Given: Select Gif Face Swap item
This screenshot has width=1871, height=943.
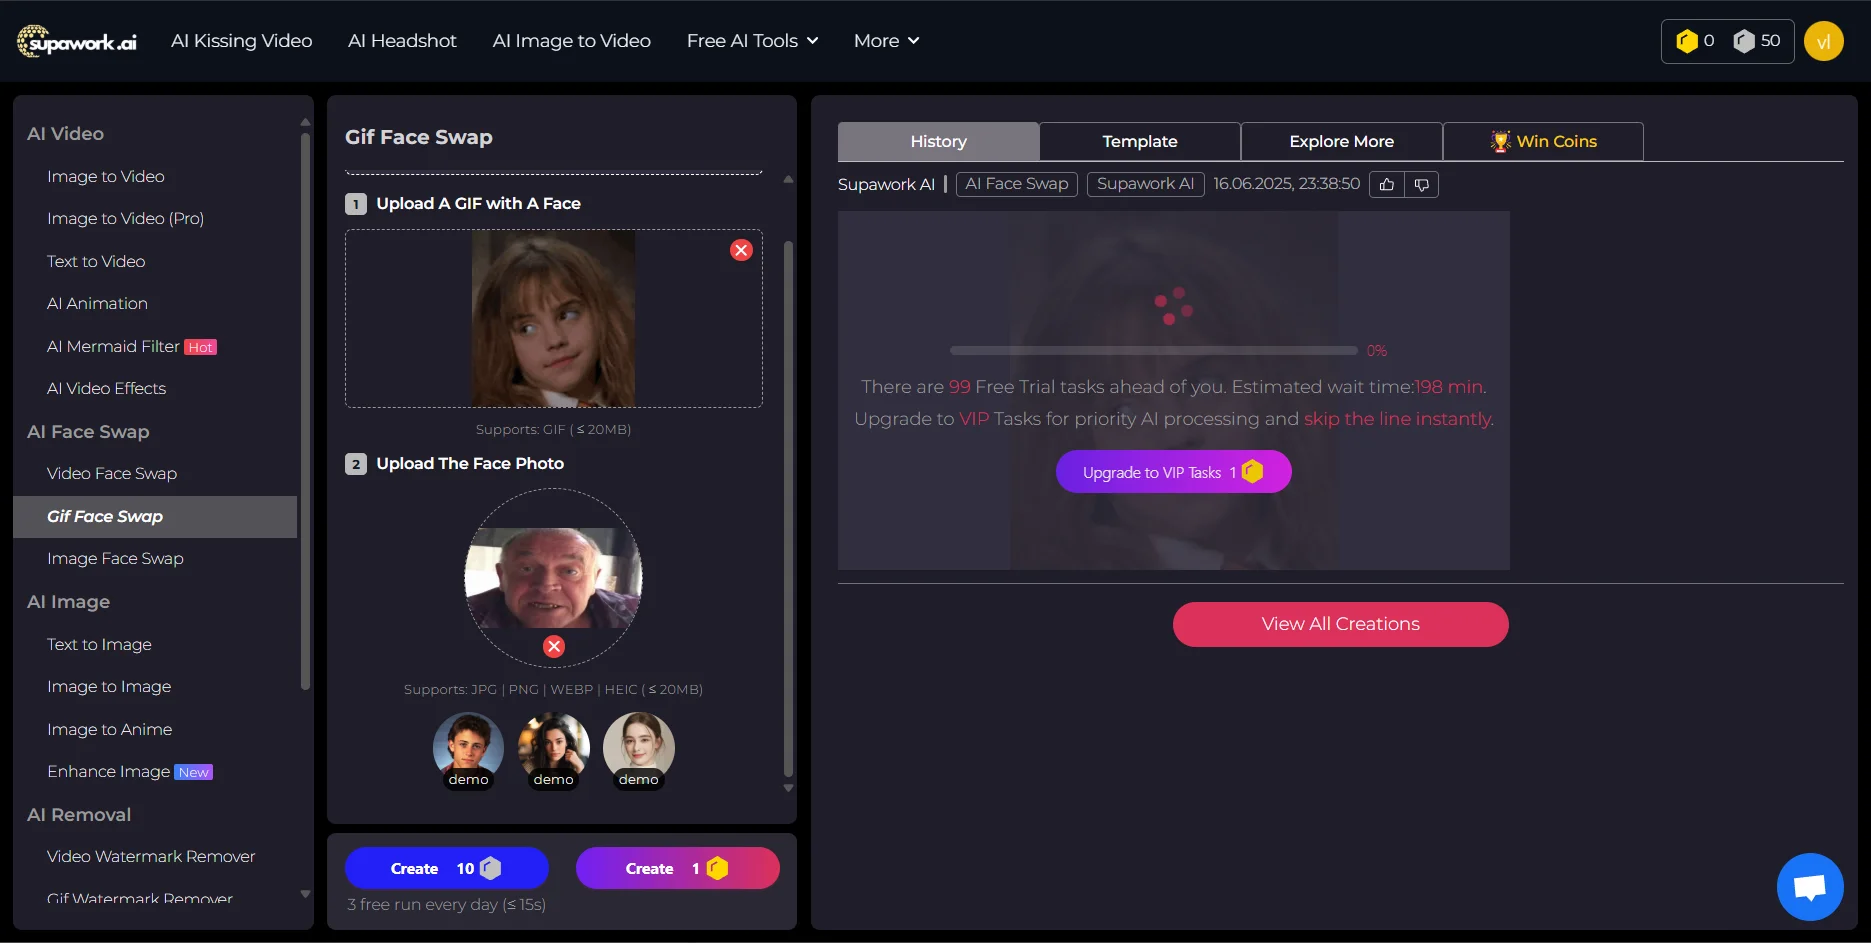Looking at the screenshot, I should [x=155, y=517].
